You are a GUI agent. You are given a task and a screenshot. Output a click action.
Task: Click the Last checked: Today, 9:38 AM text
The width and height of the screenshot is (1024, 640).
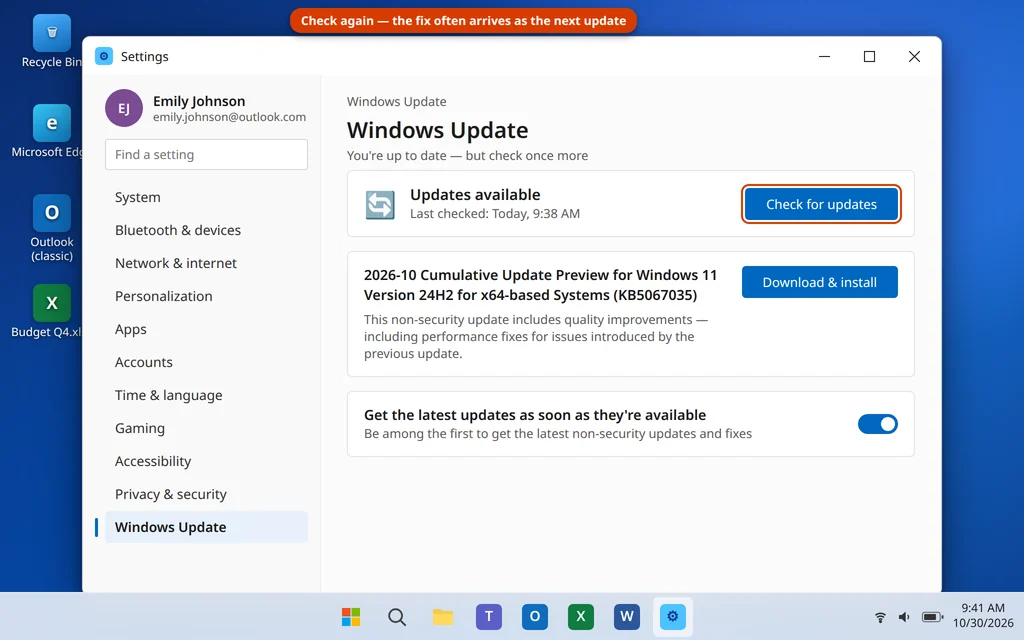point(495,214)
